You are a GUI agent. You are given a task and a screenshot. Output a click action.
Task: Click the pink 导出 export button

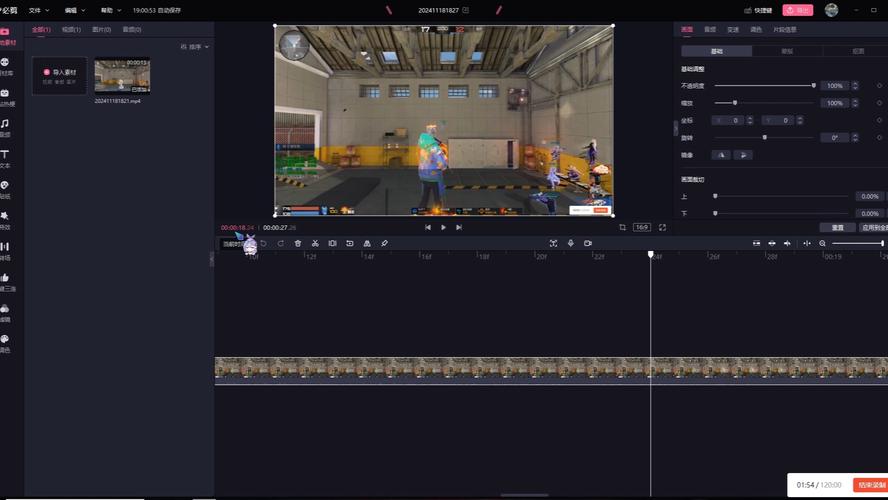[x=797, y=10]
